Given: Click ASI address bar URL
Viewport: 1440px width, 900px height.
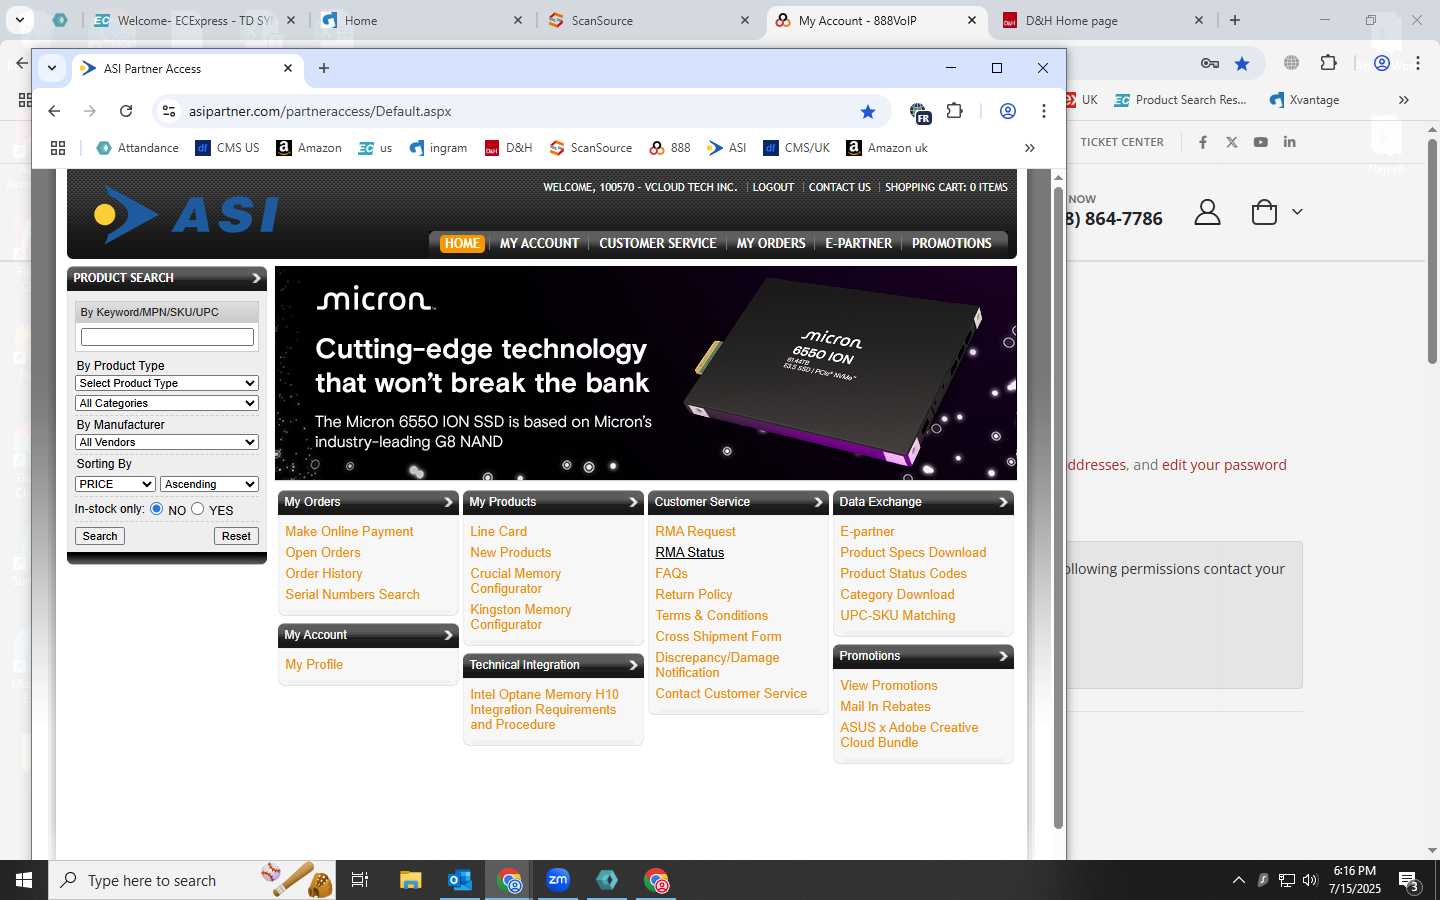Looking at the screenshot, I should (x=320, y=111).
